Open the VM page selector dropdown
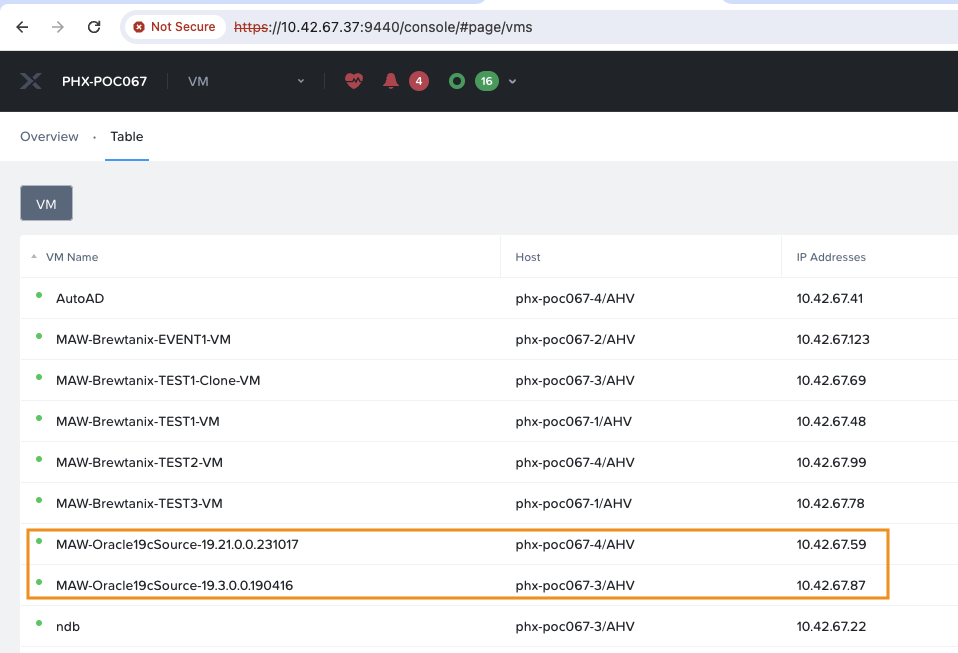The height and width of the screenshot is (653, 958). tap(246, 81)
